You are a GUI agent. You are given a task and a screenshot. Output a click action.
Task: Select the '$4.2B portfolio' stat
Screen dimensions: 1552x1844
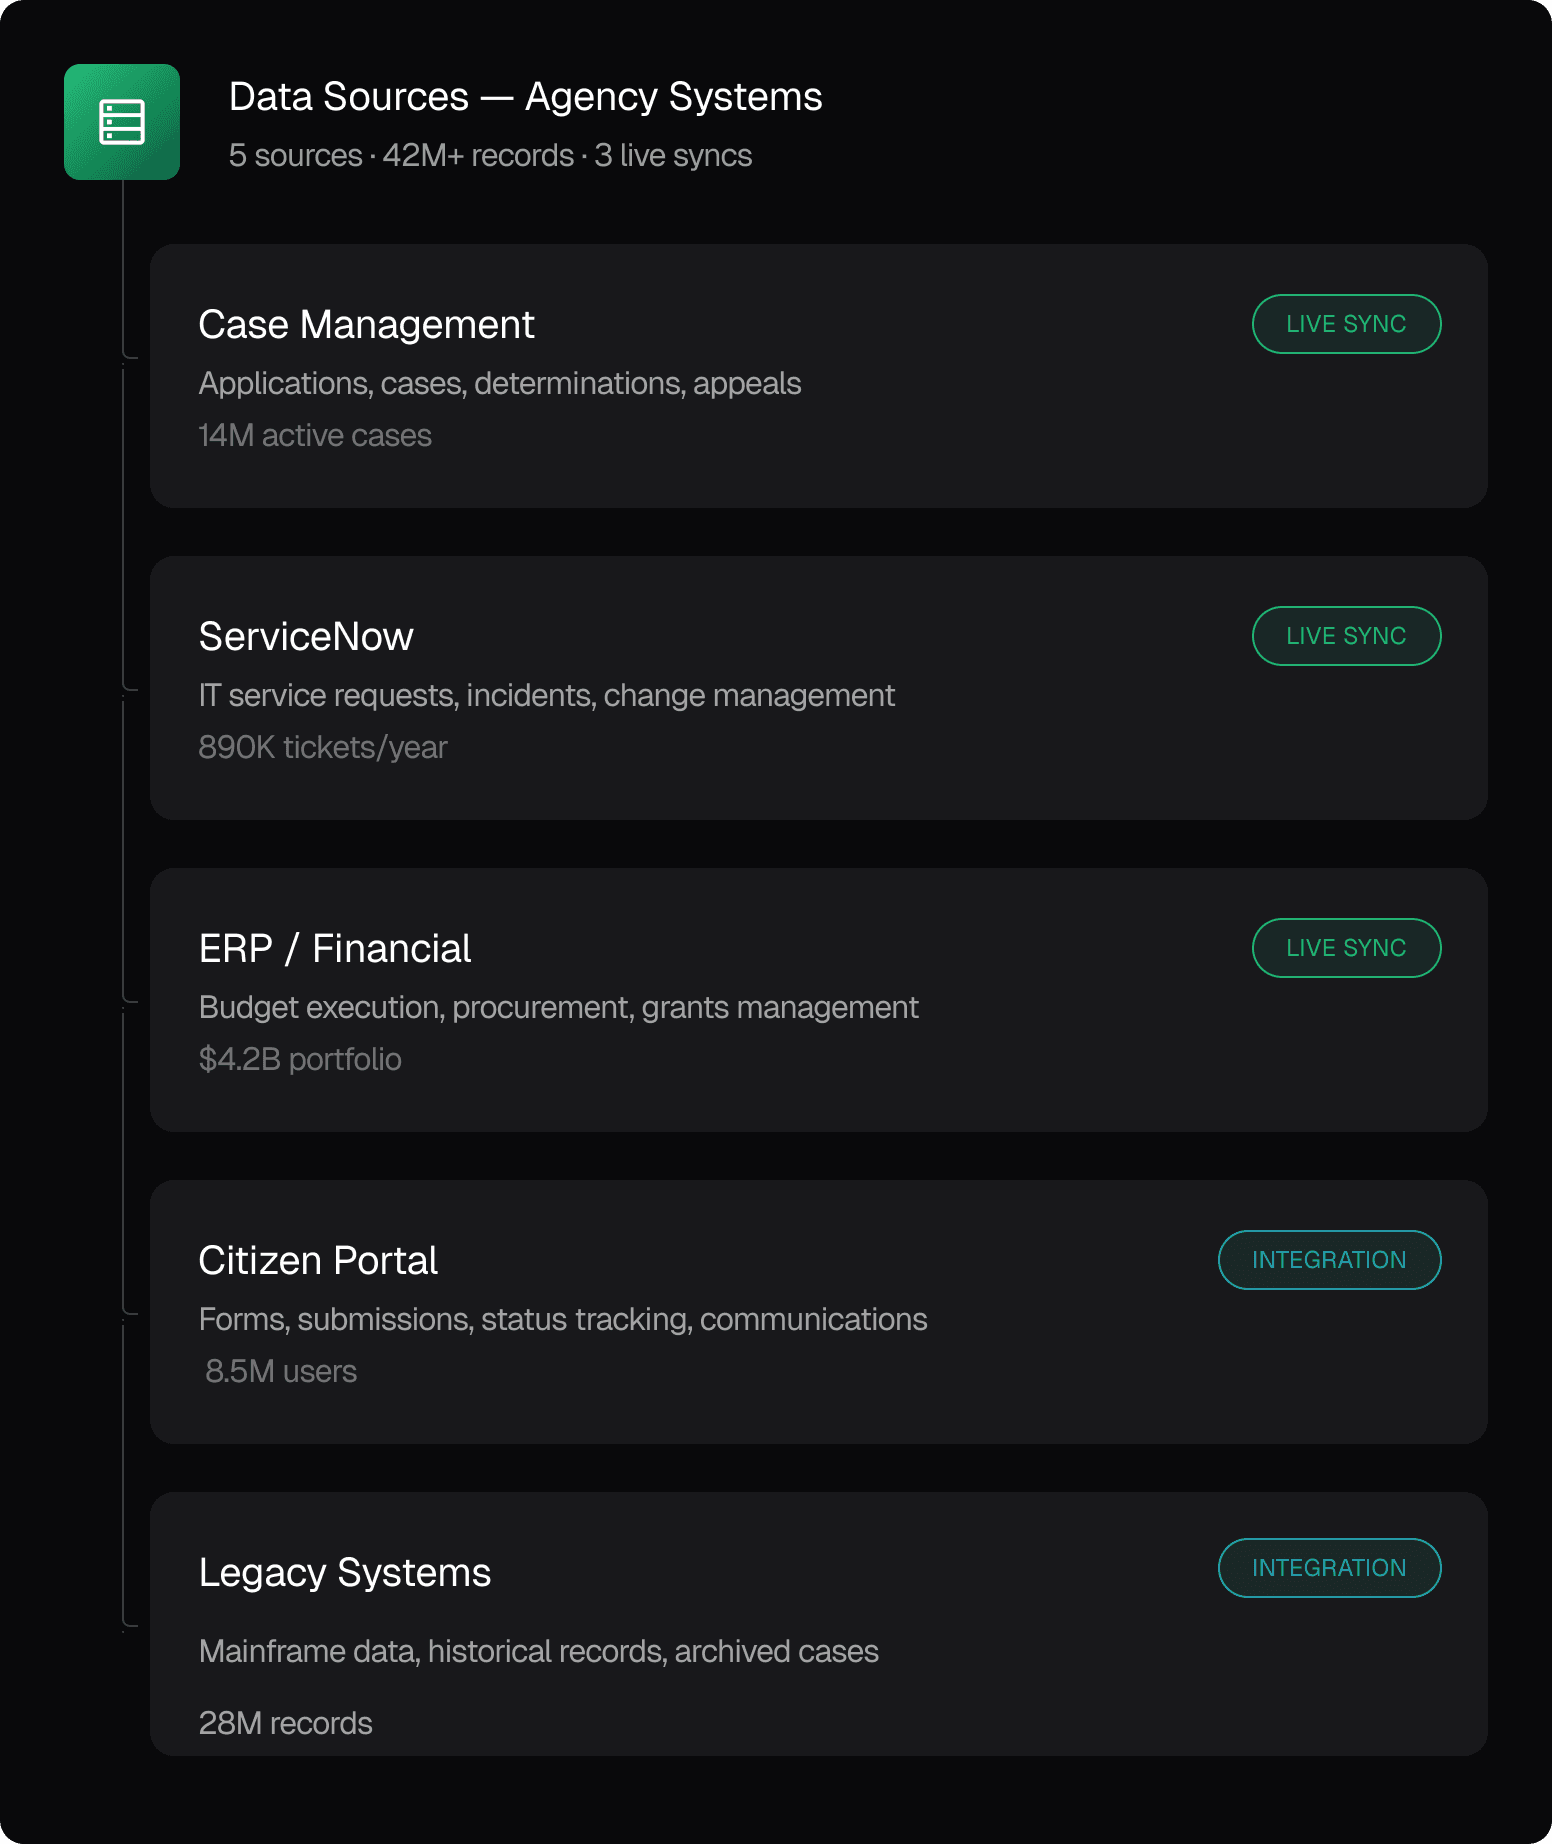click(300, 1060)
